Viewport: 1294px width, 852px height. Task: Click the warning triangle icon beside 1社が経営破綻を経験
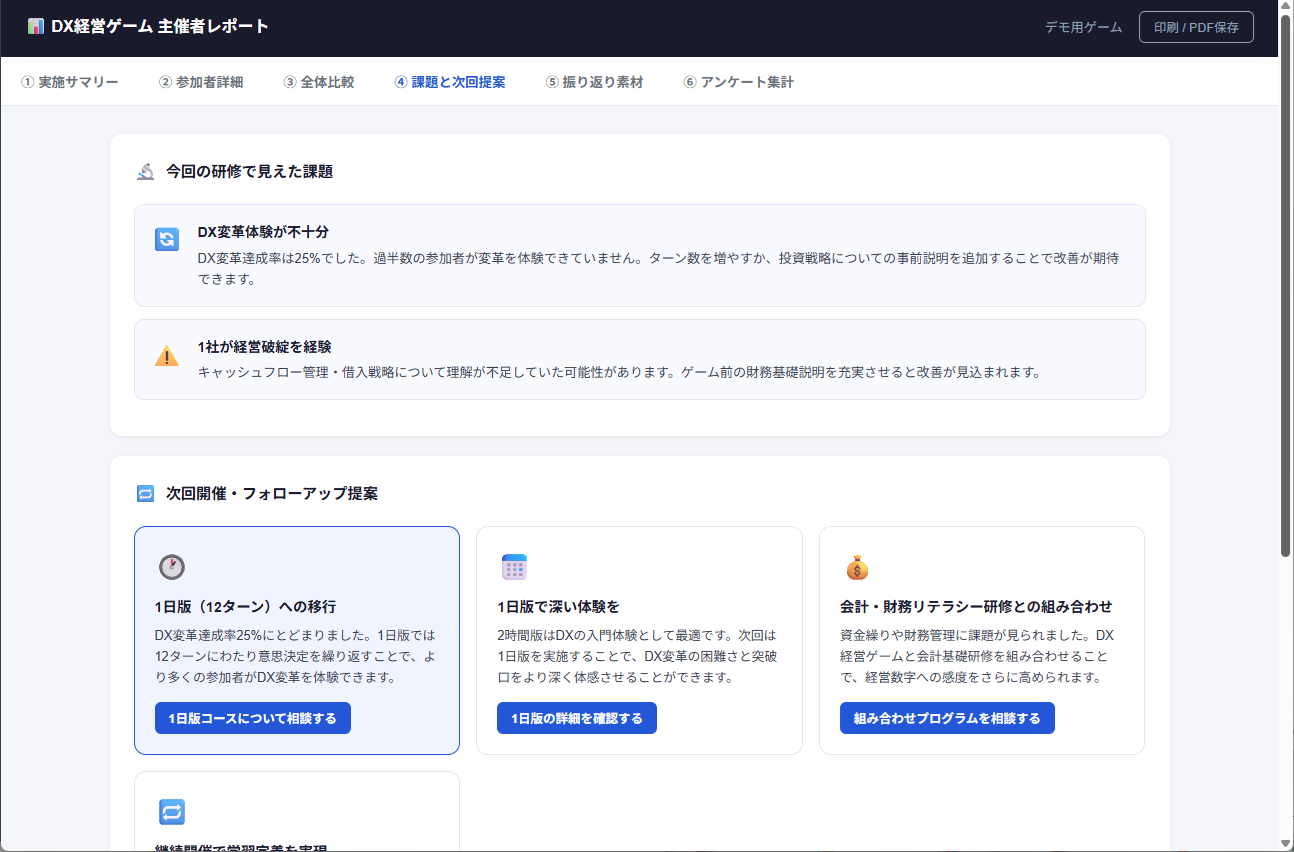(167, 356)
